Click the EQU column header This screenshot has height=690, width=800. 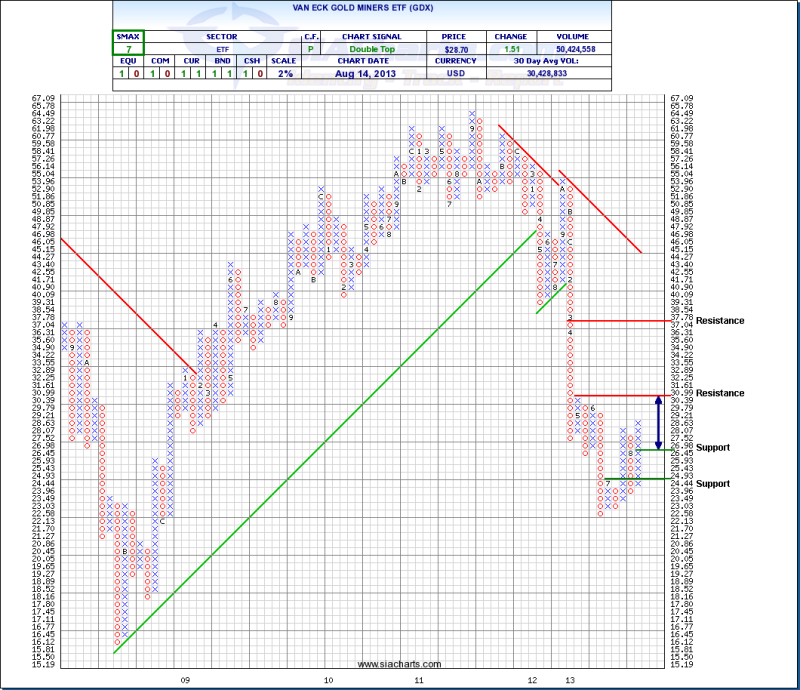click(119, 60)
